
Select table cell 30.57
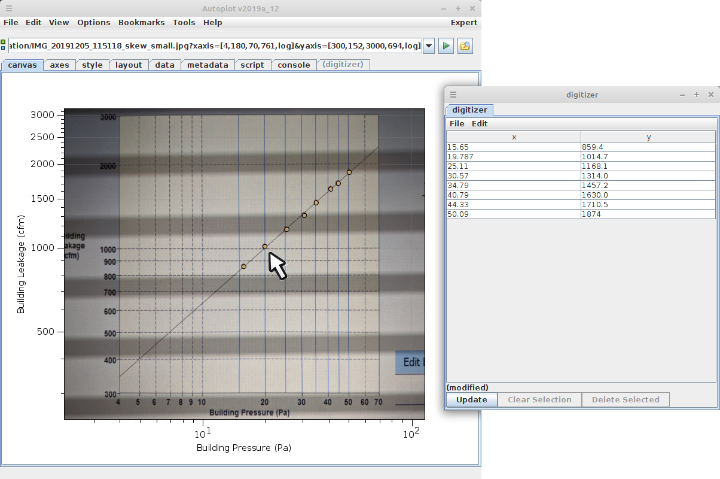click(513, 176)
